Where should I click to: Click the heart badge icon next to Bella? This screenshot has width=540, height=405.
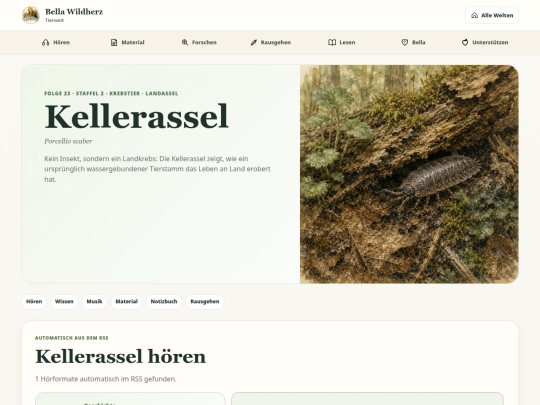405,42
